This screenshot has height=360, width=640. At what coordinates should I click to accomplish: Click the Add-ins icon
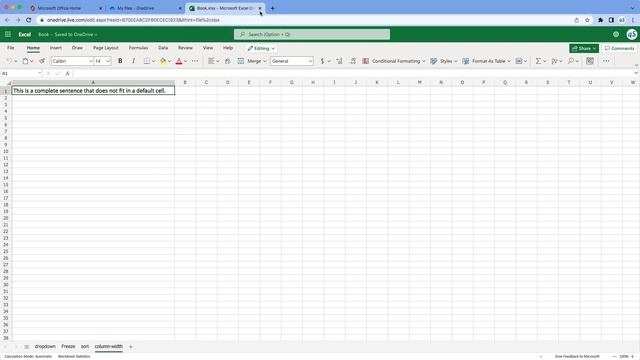point(590,61)
